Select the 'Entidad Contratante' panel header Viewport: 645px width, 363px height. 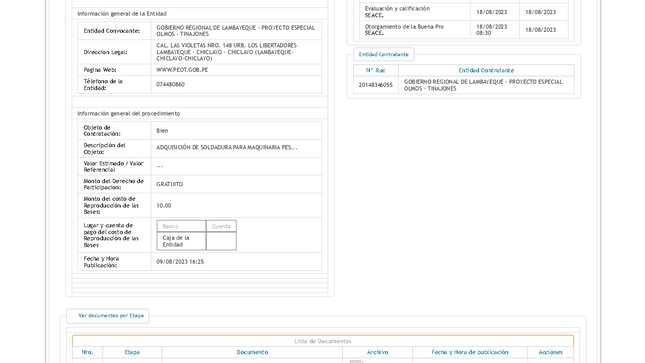pyautogui.click(x=384, y=54)
